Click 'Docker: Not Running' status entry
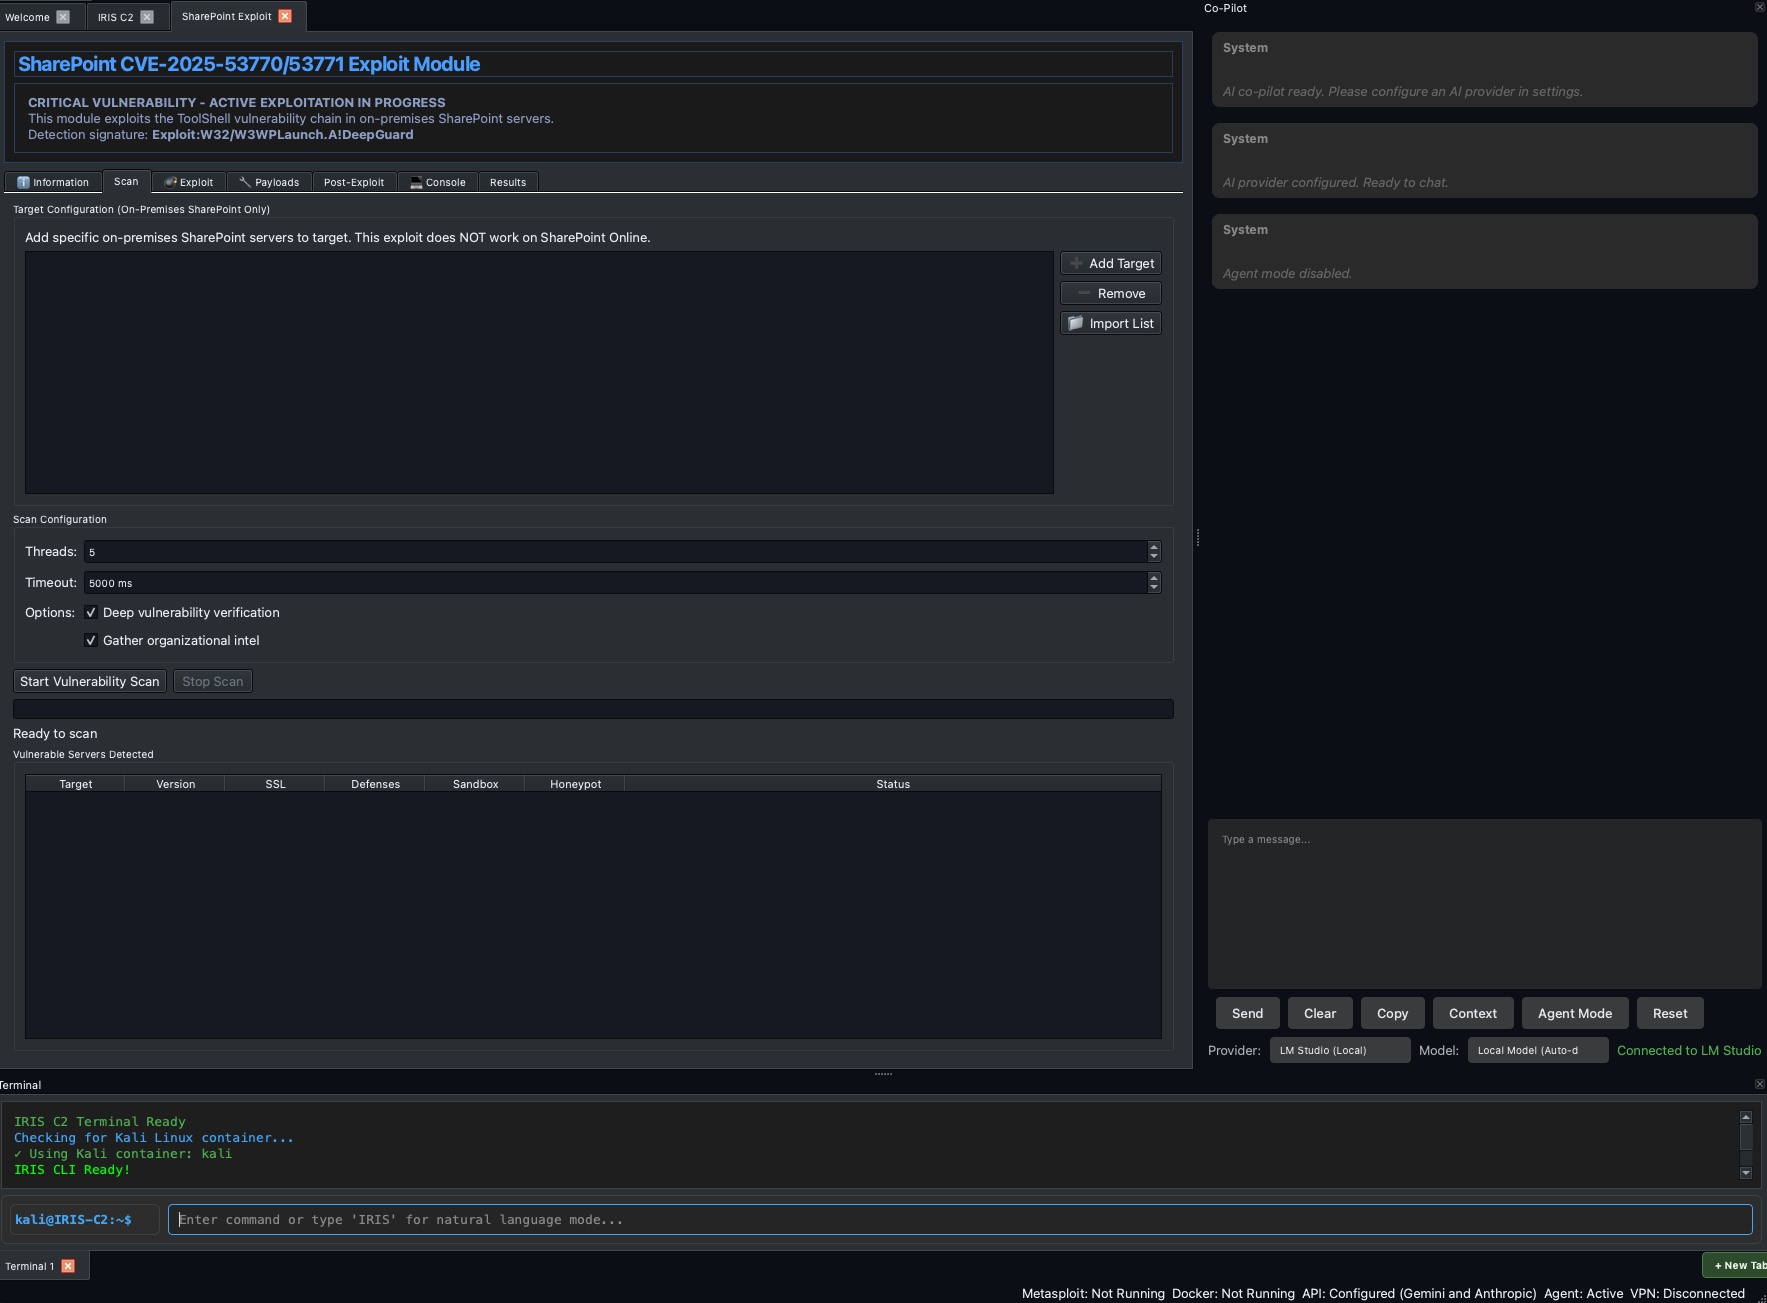1767x1303 pixels. 1233,1293
